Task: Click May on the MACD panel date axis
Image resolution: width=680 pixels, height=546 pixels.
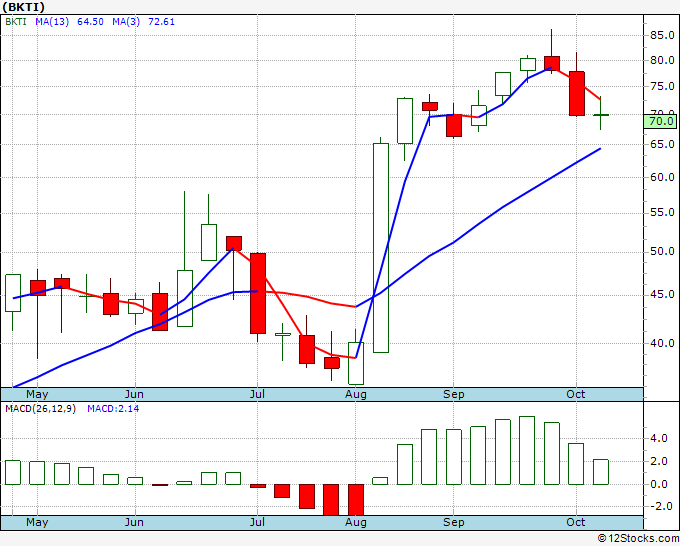Action: click(x=37, y=522)
